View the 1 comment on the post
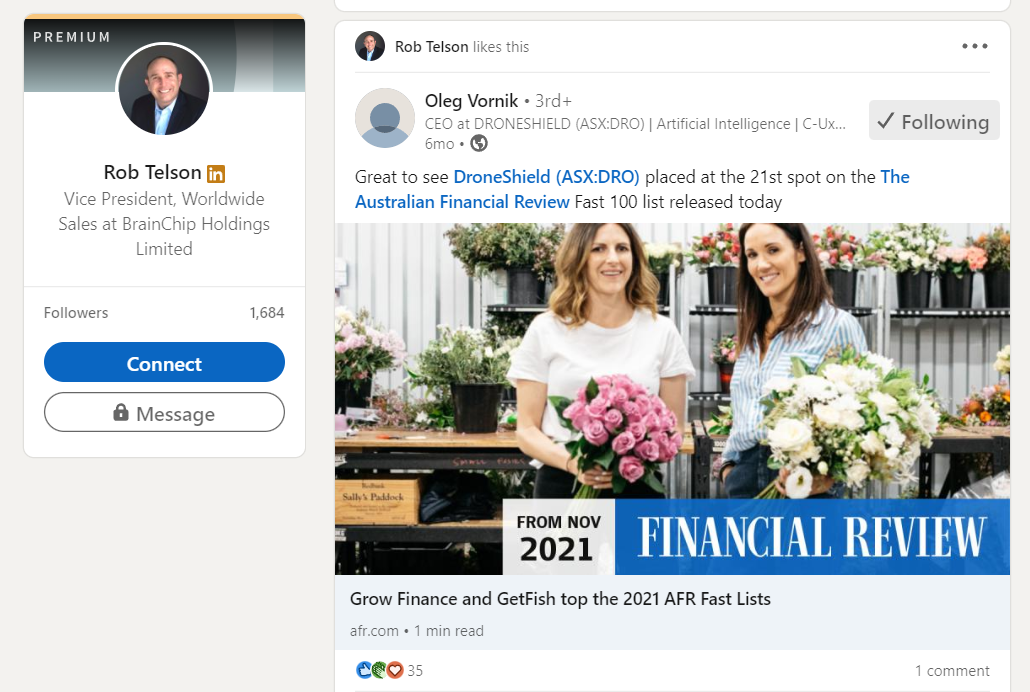Screen dimensions: 1030x692 [952, 670]
